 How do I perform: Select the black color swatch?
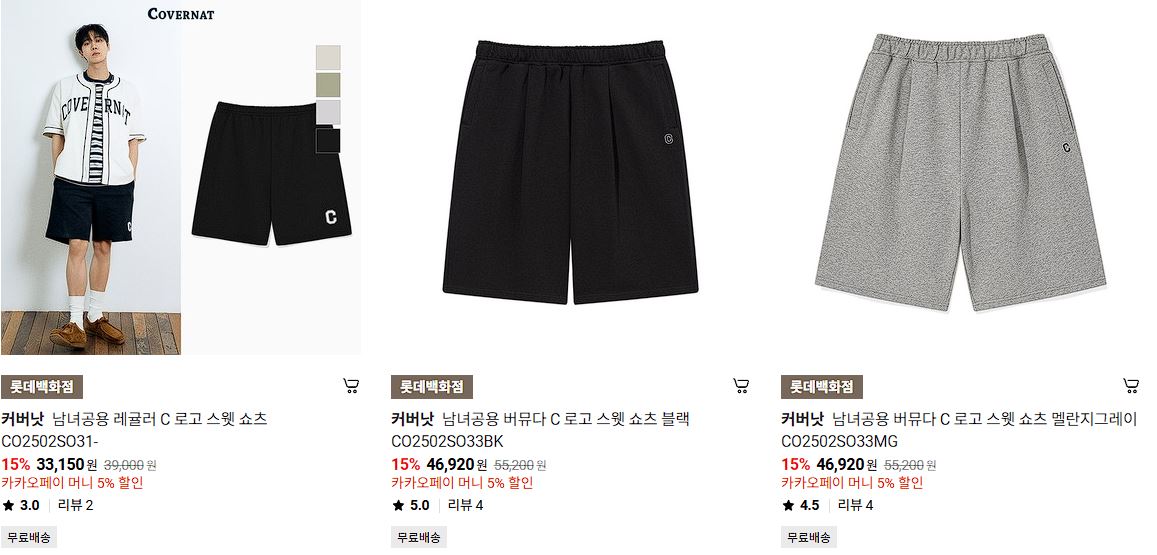coord(328,139)
